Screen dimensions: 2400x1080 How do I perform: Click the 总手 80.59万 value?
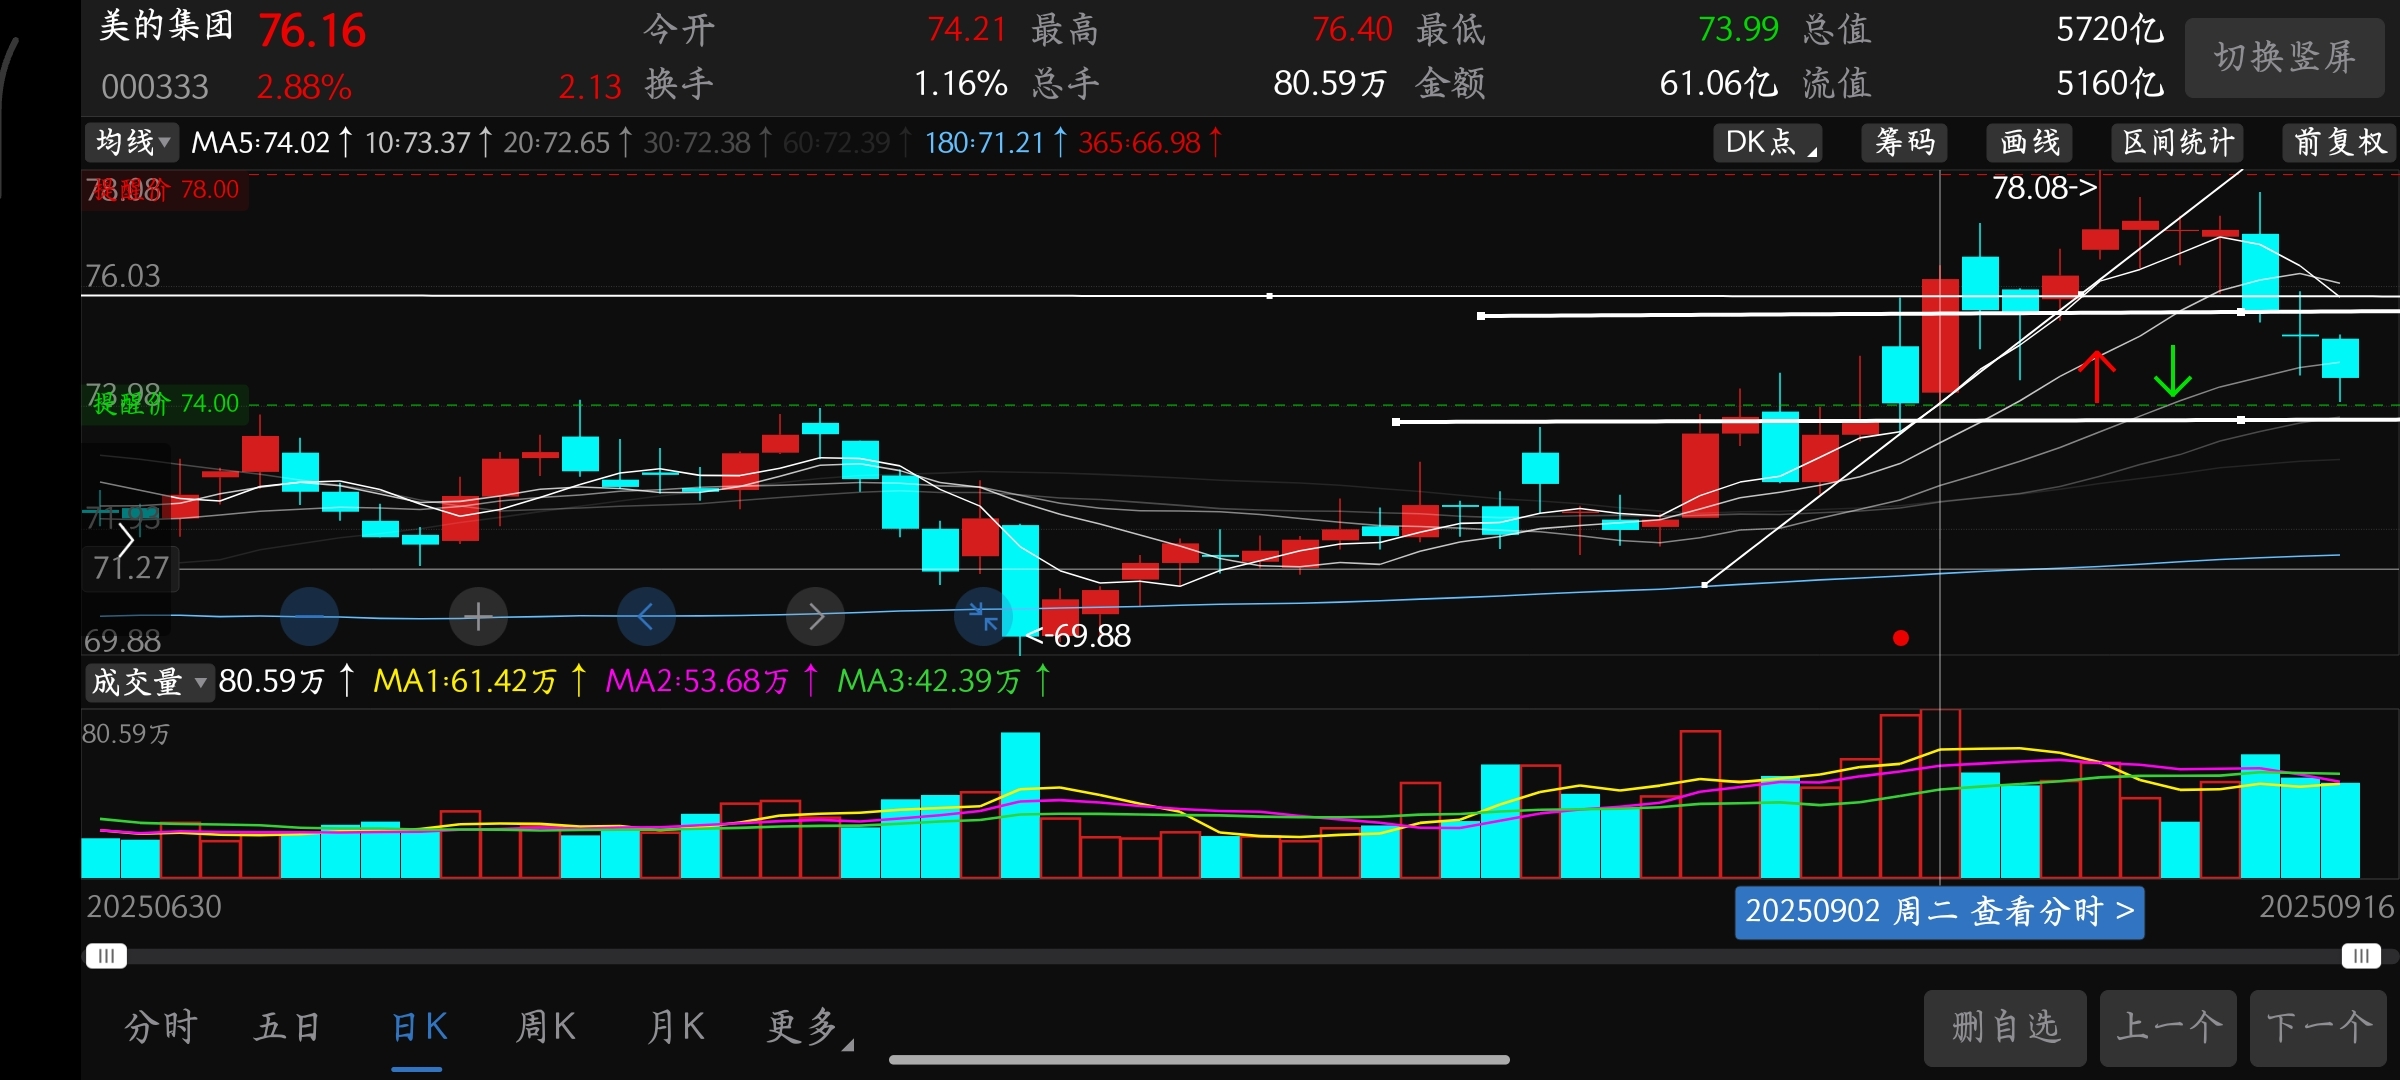click(1330, 84)
